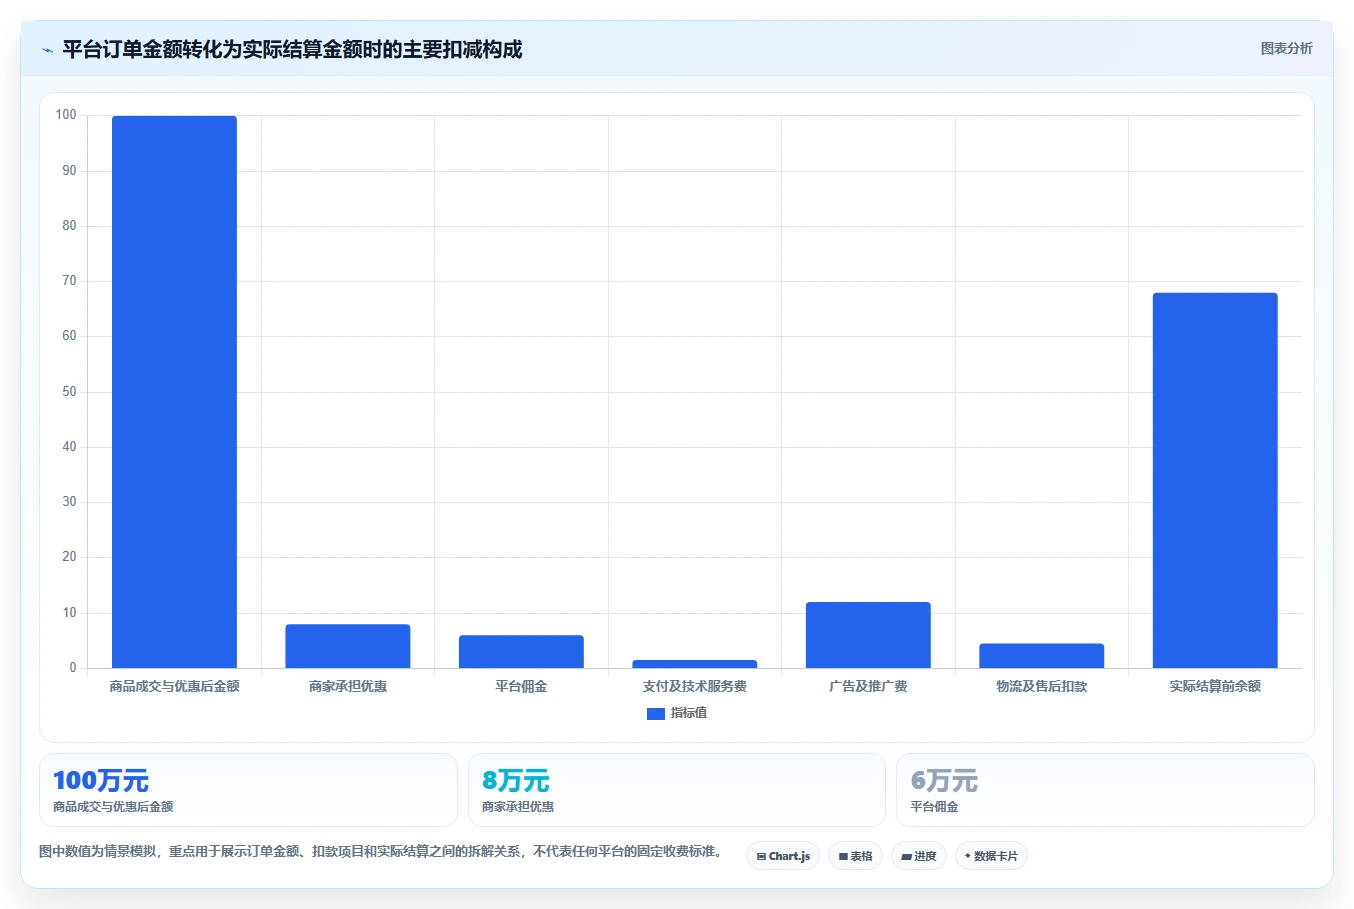The image size is (1354, 909).
Task: Click the footnote starting 图中数值为情景模拟
Action: tap(382, 851)
